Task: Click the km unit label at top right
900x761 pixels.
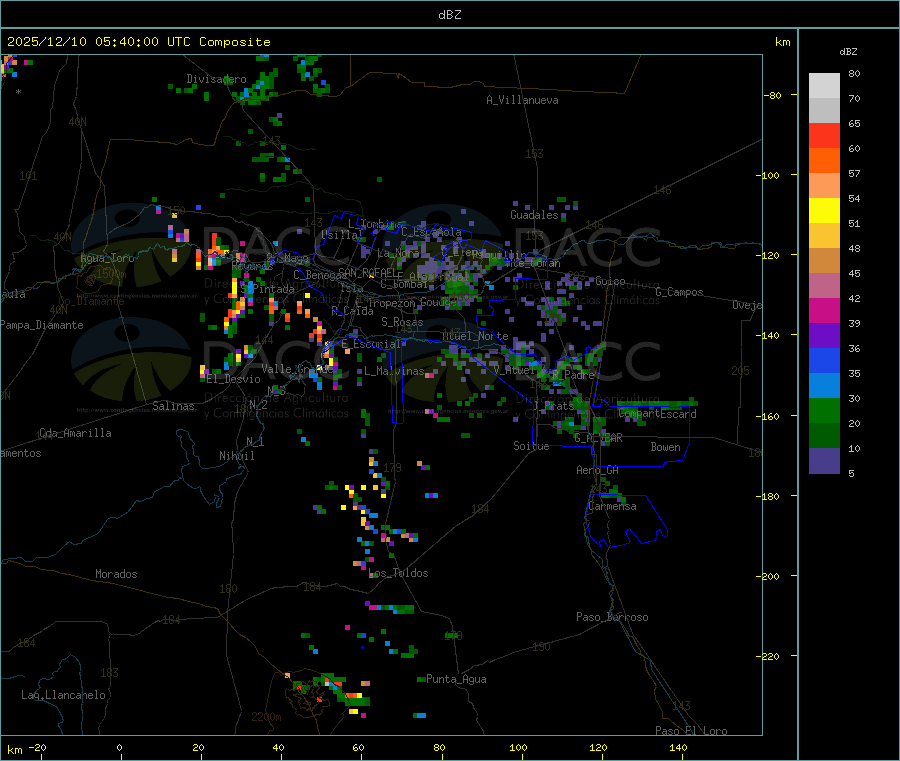Action: [x=782, y=42]
